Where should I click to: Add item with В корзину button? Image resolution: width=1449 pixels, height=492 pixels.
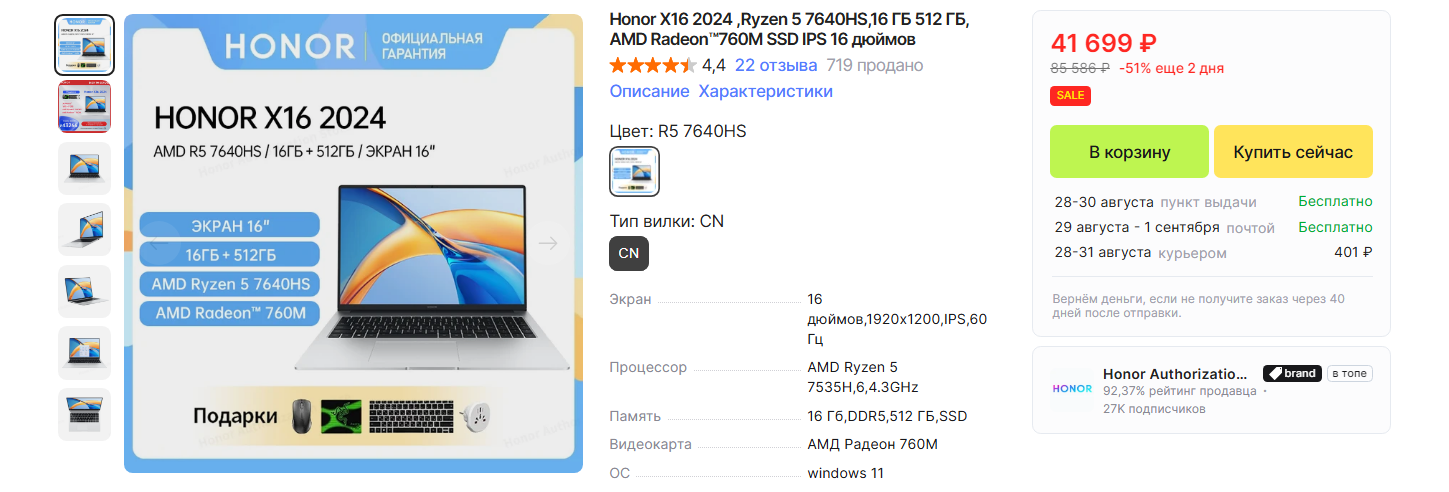pos(1129,152)
